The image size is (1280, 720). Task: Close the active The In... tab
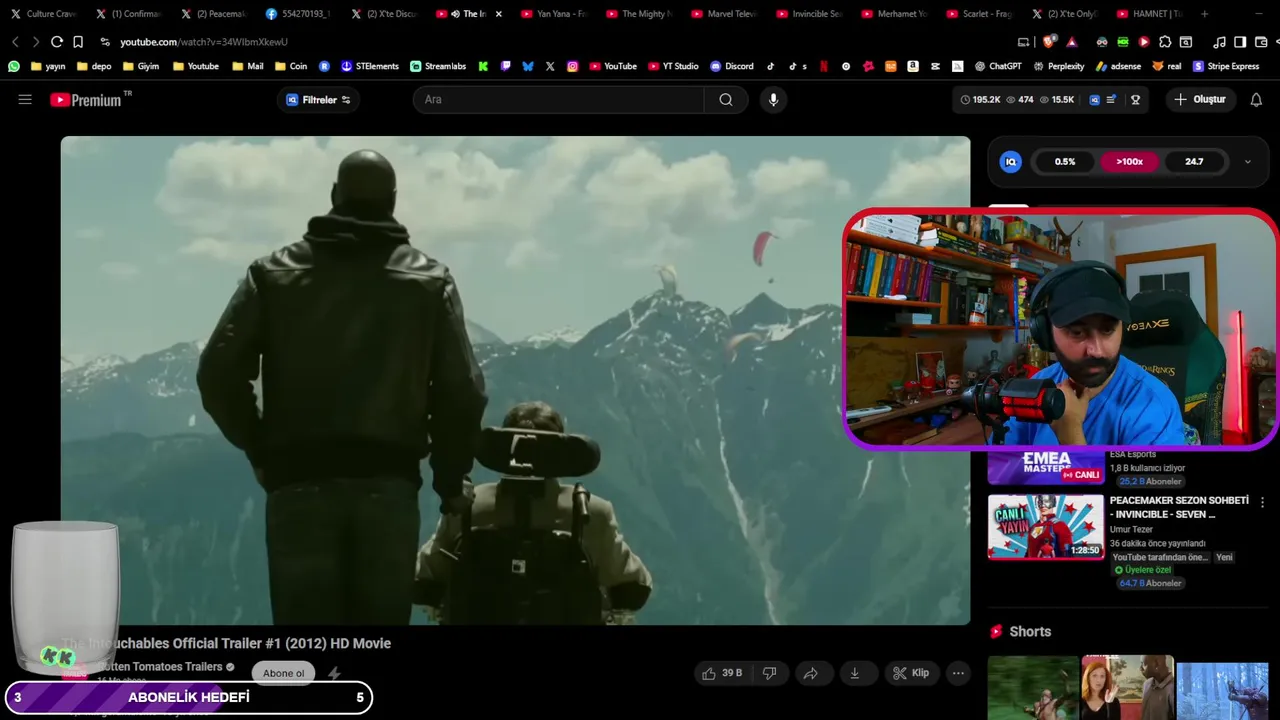(499, 14)
